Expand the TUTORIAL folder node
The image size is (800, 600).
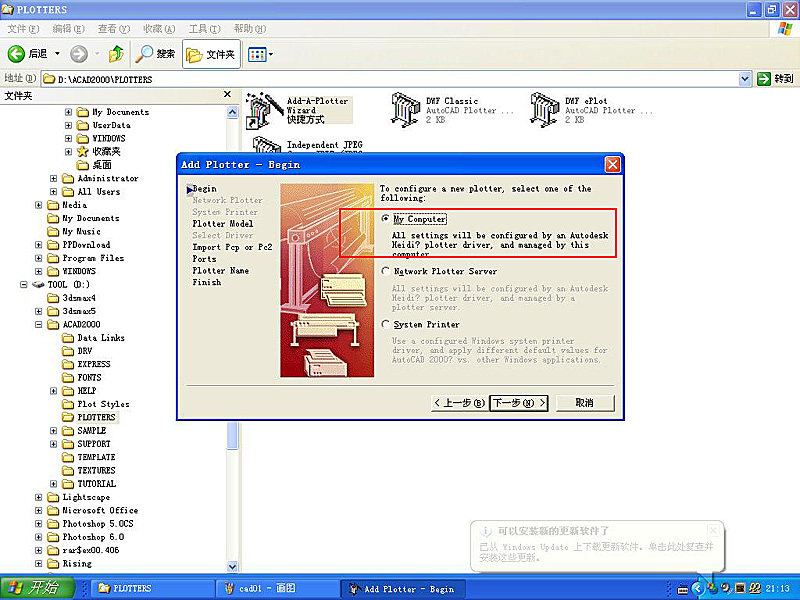tap(54, 484)
